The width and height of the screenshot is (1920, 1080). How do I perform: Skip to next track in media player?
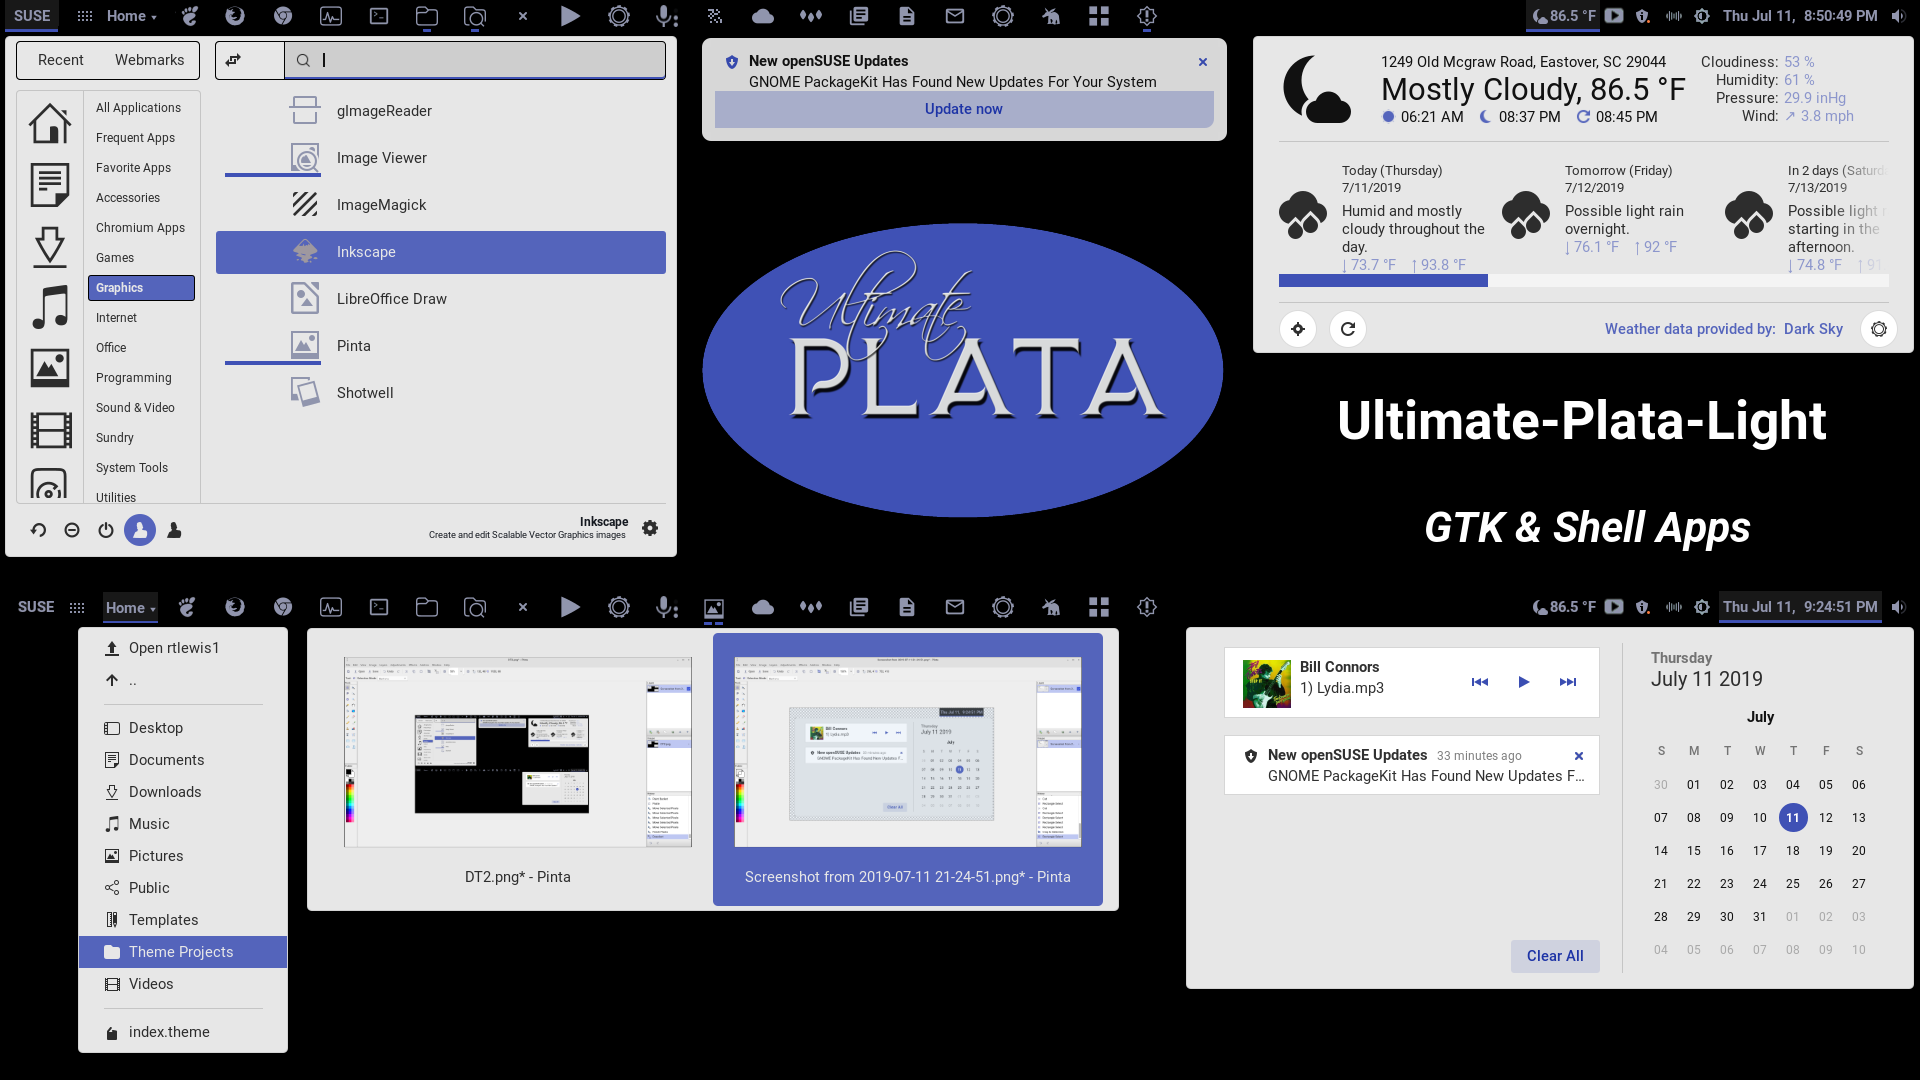click(x=1568, y=682)
